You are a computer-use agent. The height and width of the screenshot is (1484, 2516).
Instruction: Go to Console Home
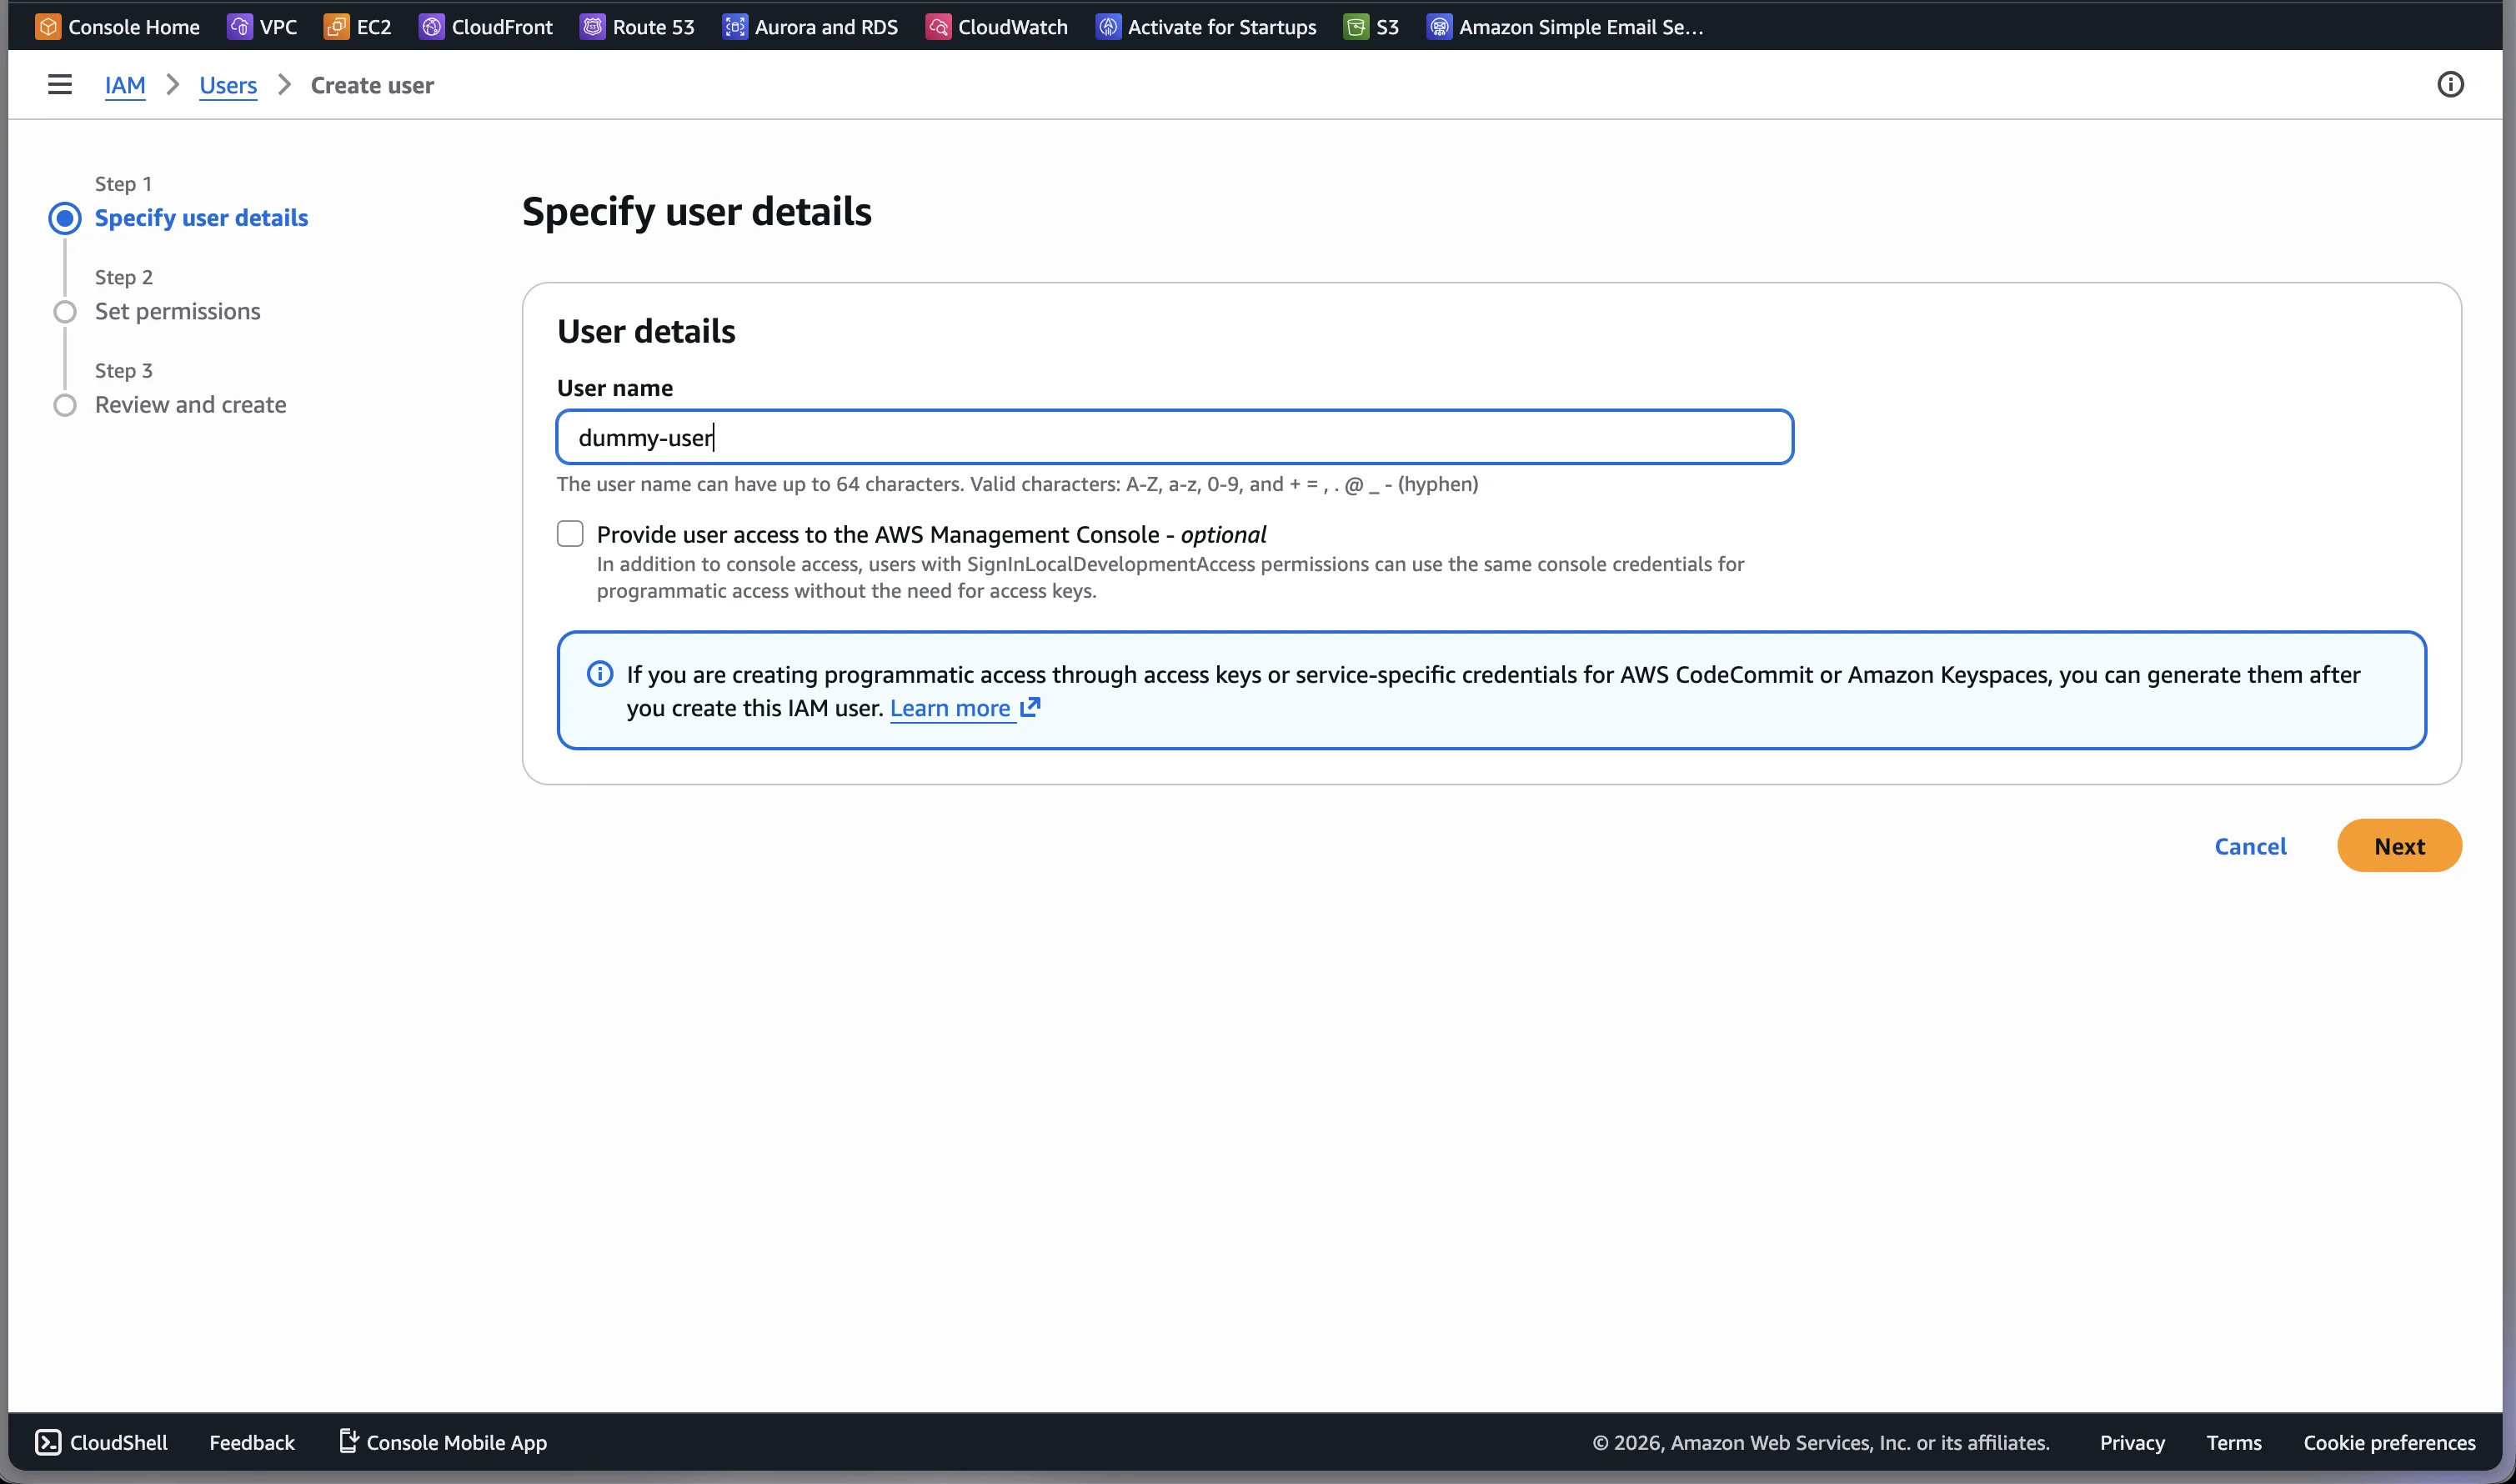(116, 27)
